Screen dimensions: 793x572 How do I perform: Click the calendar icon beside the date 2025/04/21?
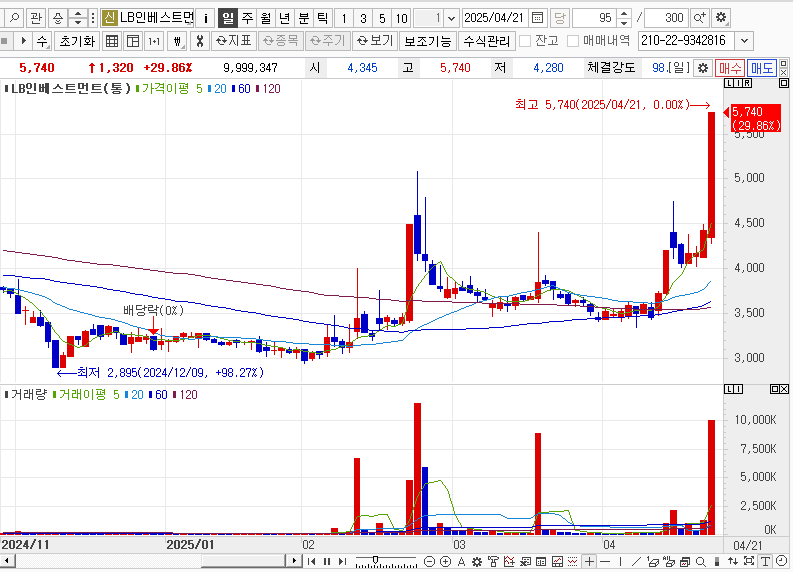[x=538, y=18]
